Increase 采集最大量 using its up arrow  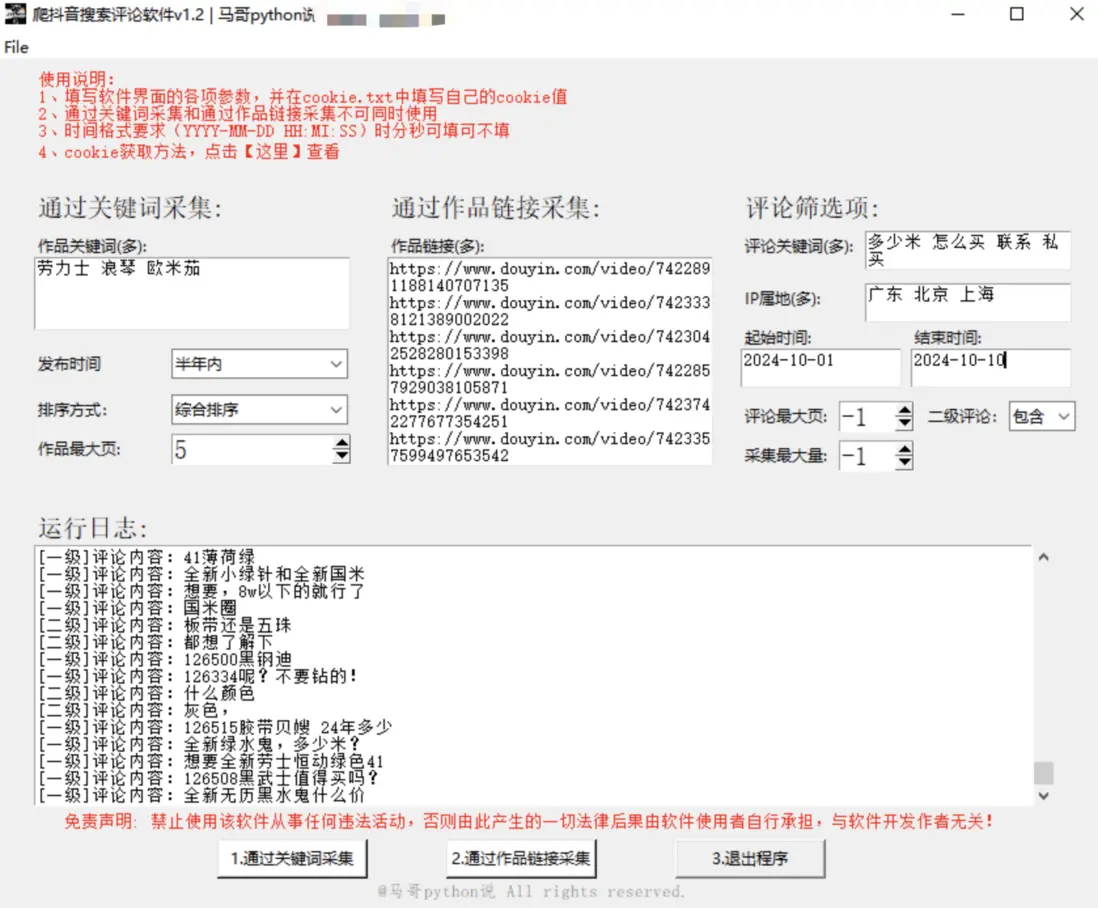[x=903, y=450]
